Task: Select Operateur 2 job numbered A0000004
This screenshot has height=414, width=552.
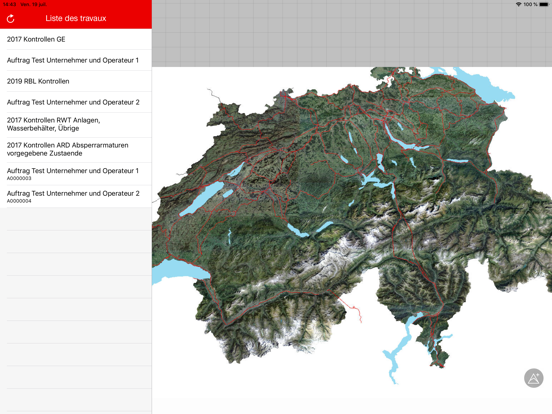Action: (76, 196)
